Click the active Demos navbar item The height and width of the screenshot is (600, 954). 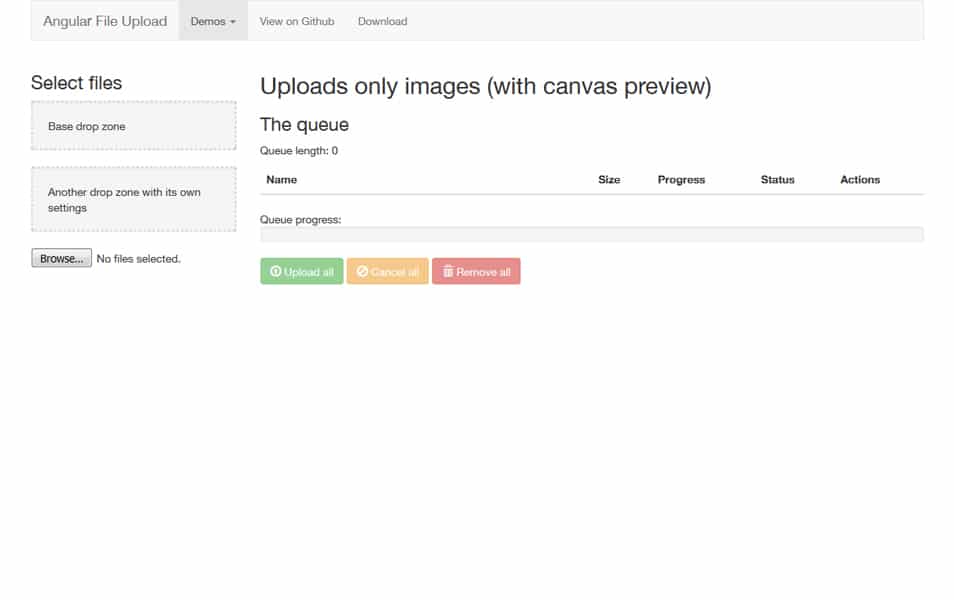click(212, 20)
